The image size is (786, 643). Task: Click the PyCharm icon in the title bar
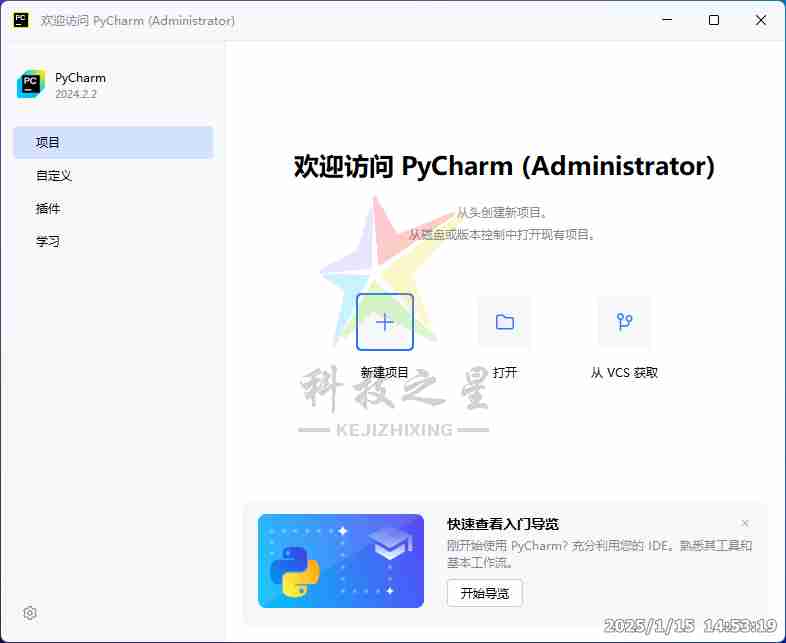[21, 21]
